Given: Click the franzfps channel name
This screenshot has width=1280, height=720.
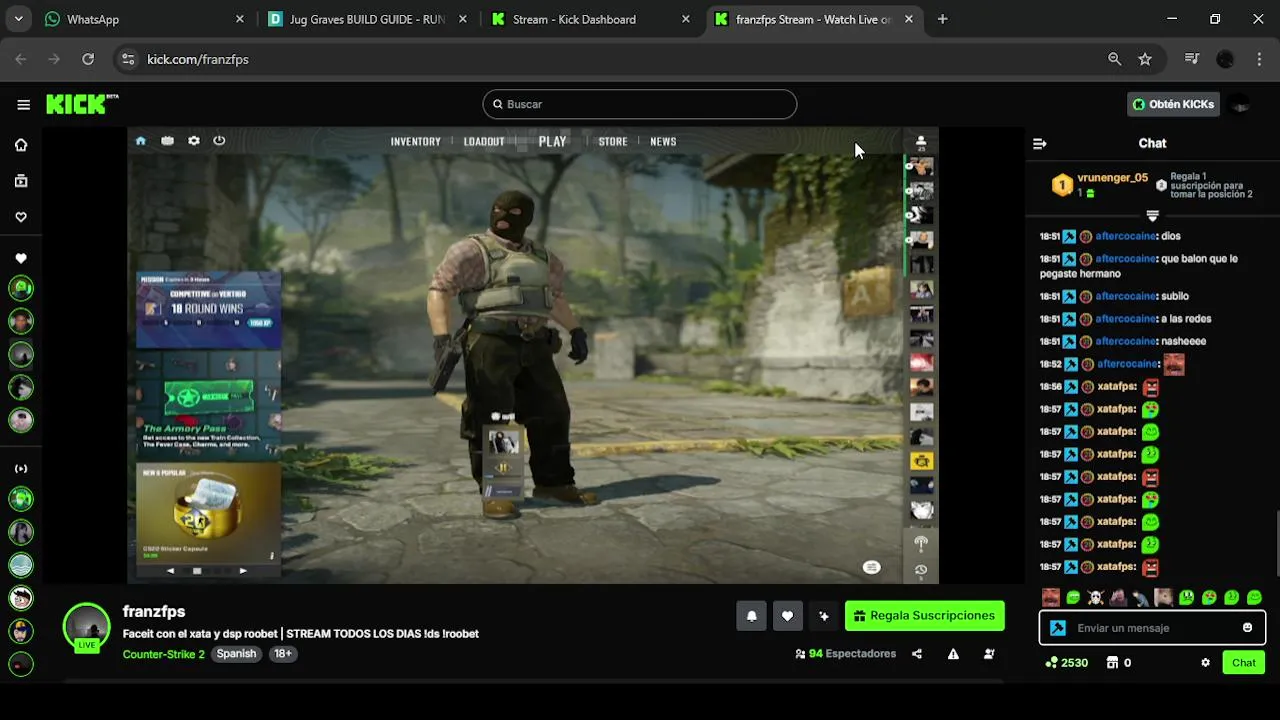Looking at the screenshot, I should (x=154, y=612).
